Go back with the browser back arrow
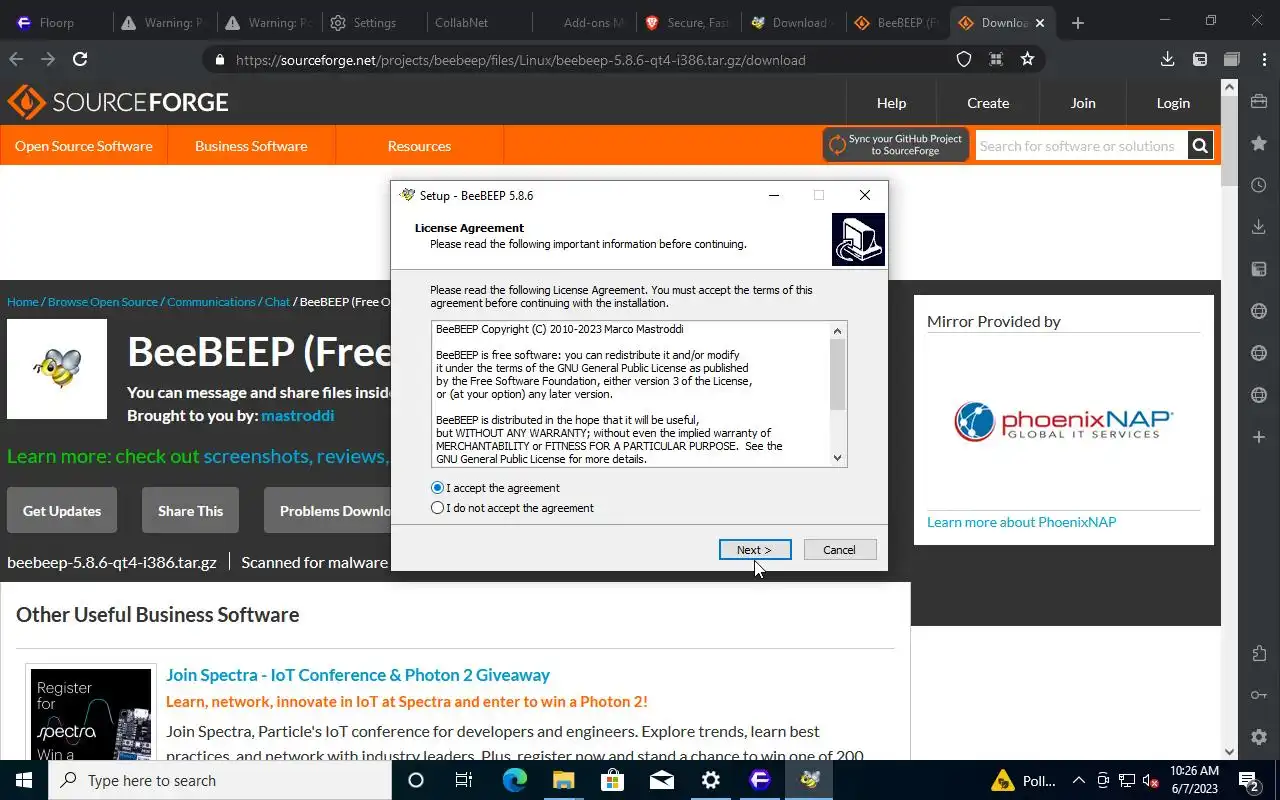The image size is (1280, 800). point(16,60)
